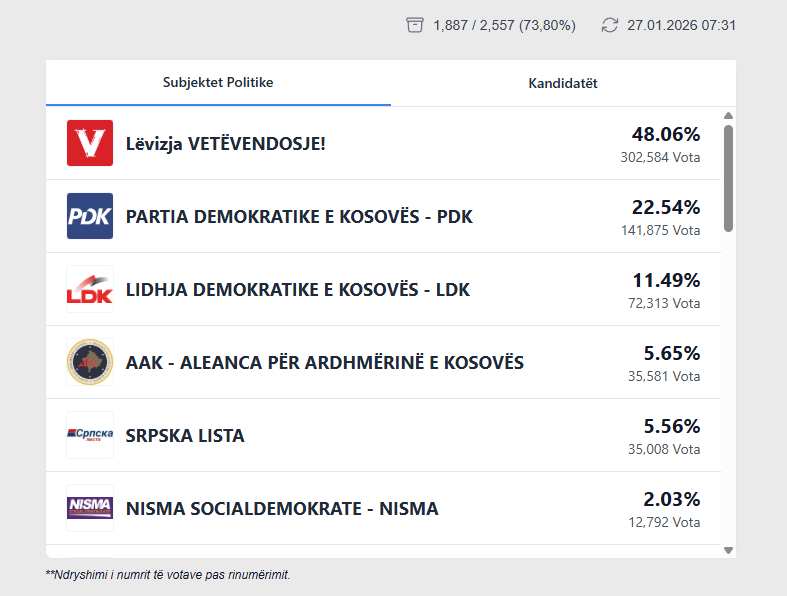Viewport: 787px width, 596px height.
Task: Open LIDHJA DEMOKRATIKE E KOSOVËS - LDK entry
Action: click(298, 290)
